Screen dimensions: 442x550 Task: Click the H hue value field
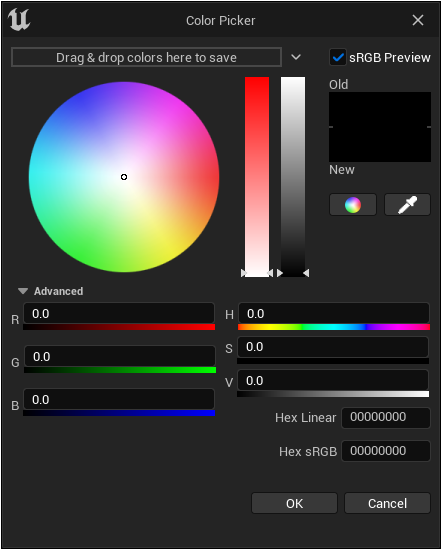(334, 313)
